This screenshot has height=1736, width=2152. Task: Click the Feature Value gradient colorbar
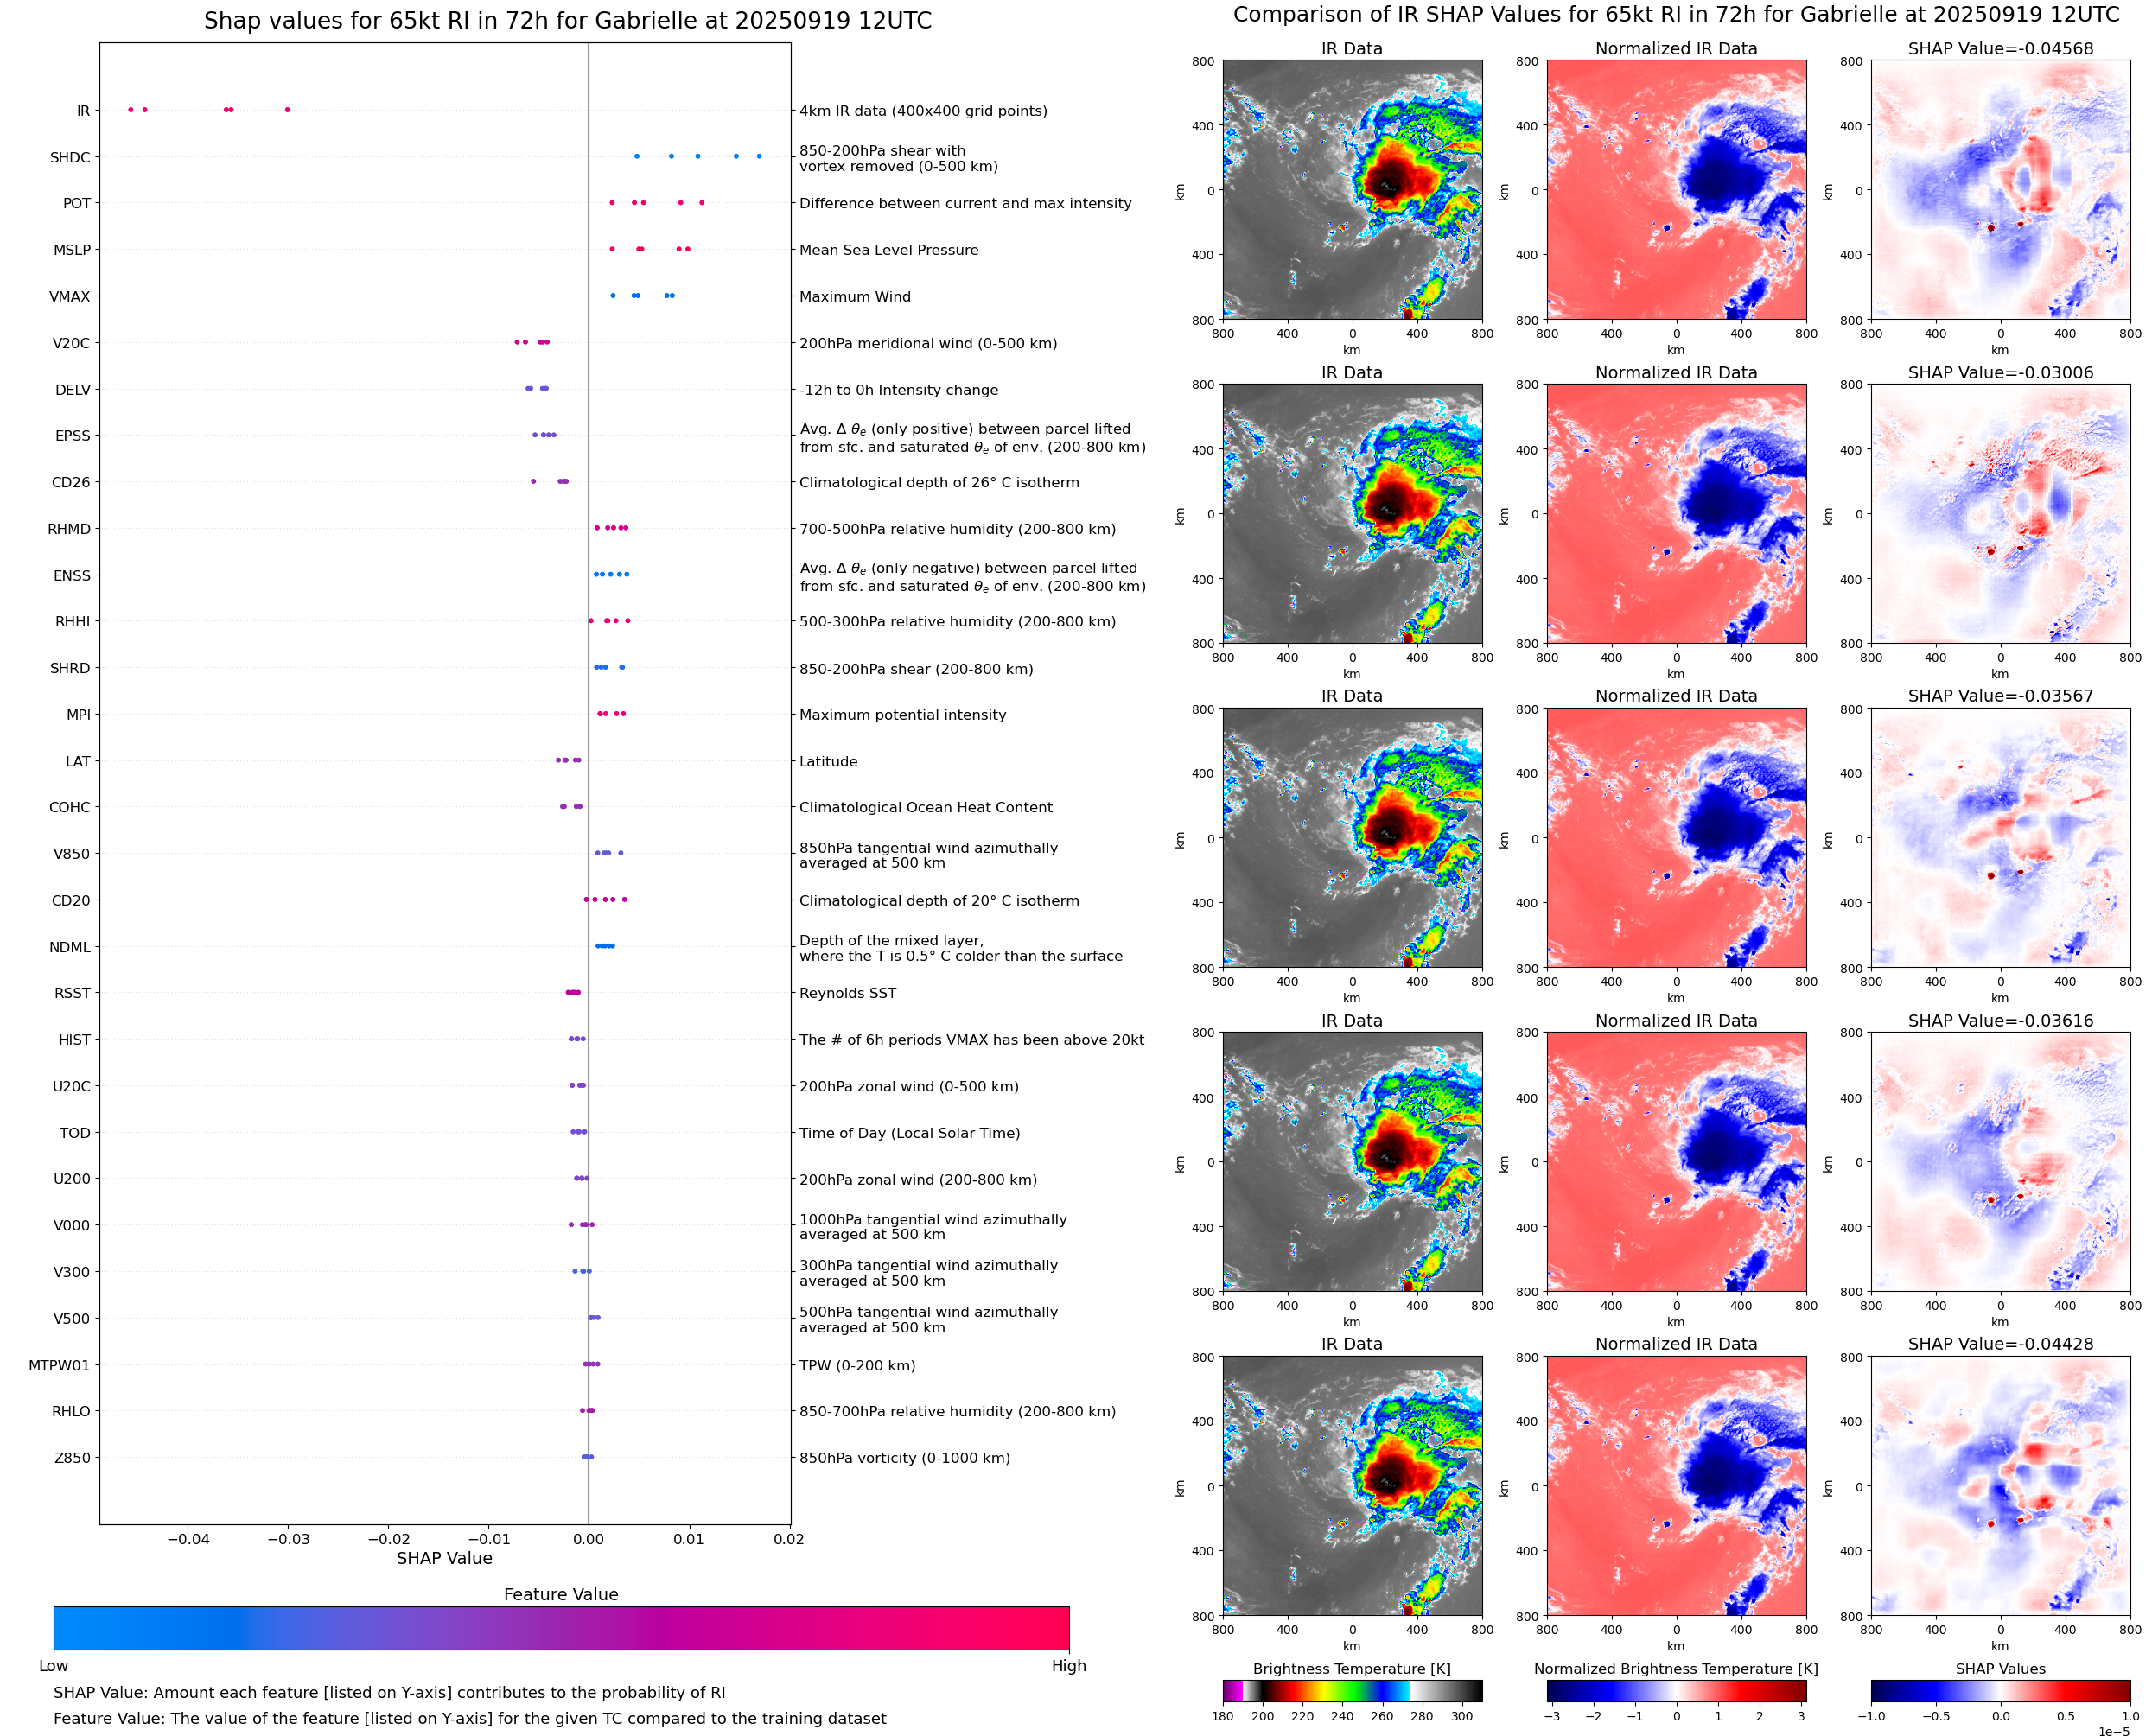tap(561, 1628)
